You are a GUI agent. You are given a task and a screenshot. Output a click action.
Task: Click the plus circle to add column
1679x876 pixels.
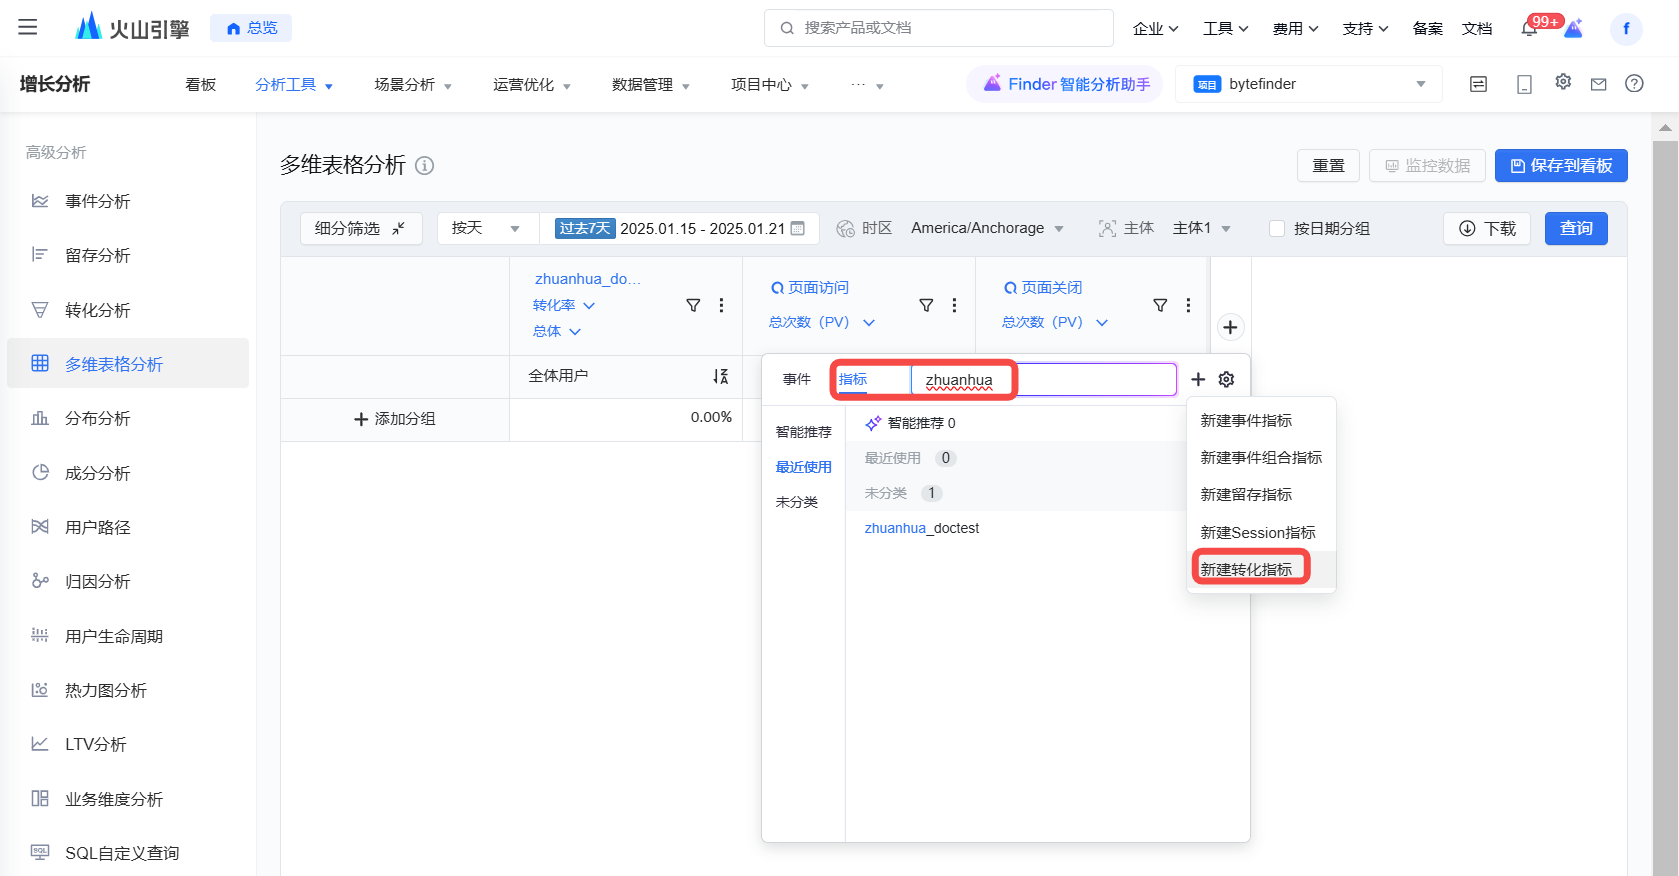[x=1230, y=327]
